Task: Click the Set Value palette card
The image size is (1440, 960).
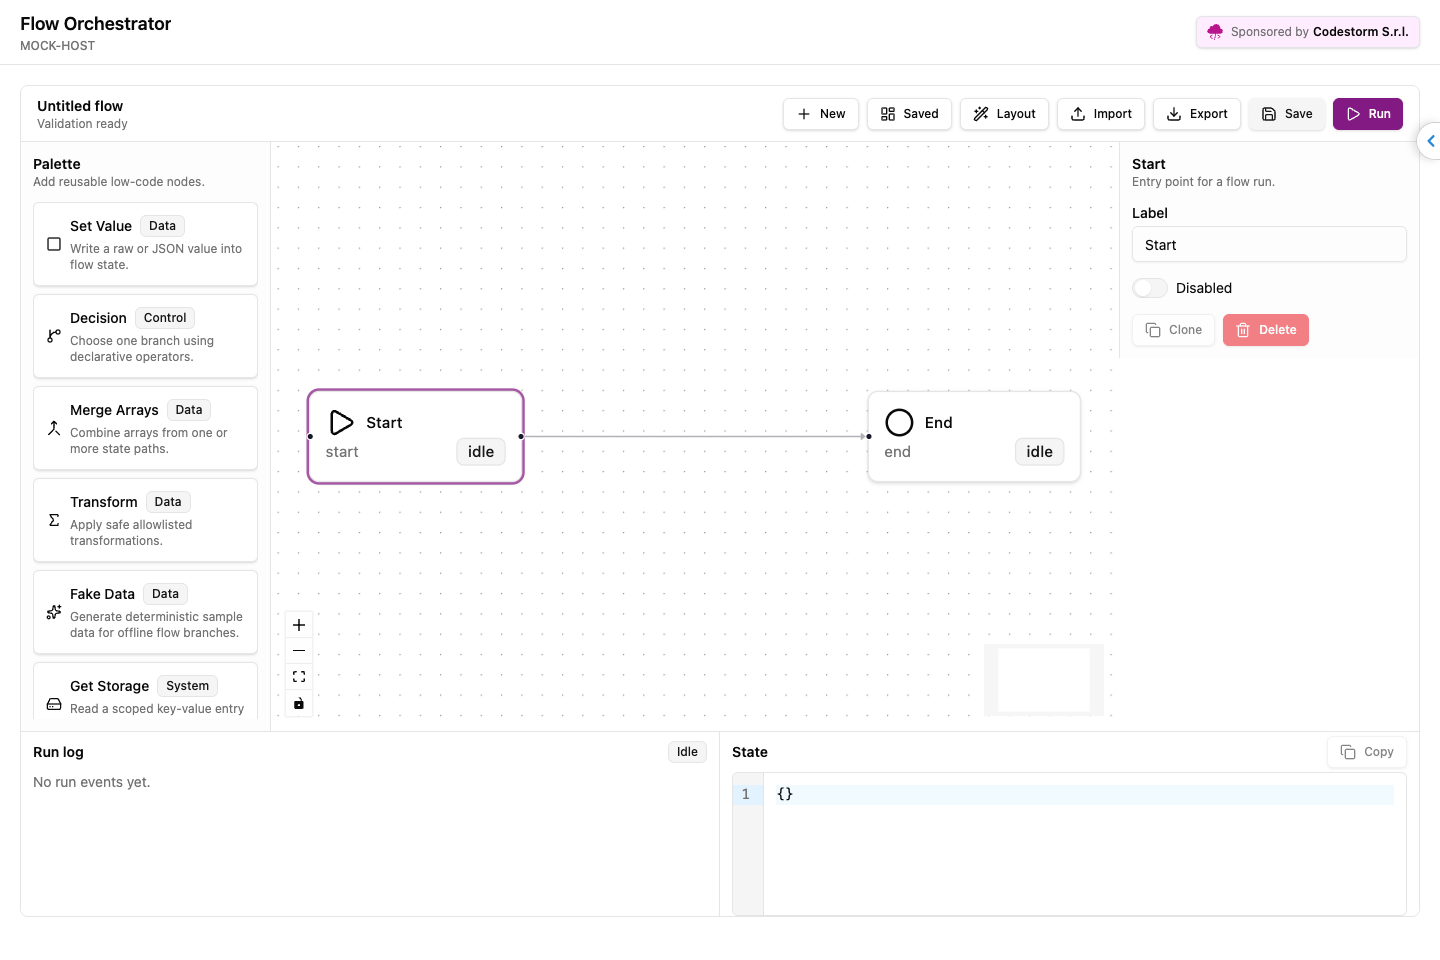Action: [145, 244]
